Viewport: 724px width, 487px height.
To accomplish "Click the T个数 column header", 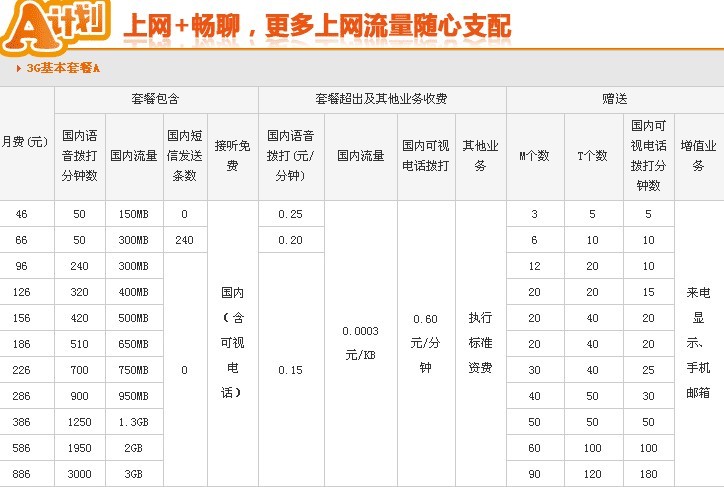I will coord(593,156).
